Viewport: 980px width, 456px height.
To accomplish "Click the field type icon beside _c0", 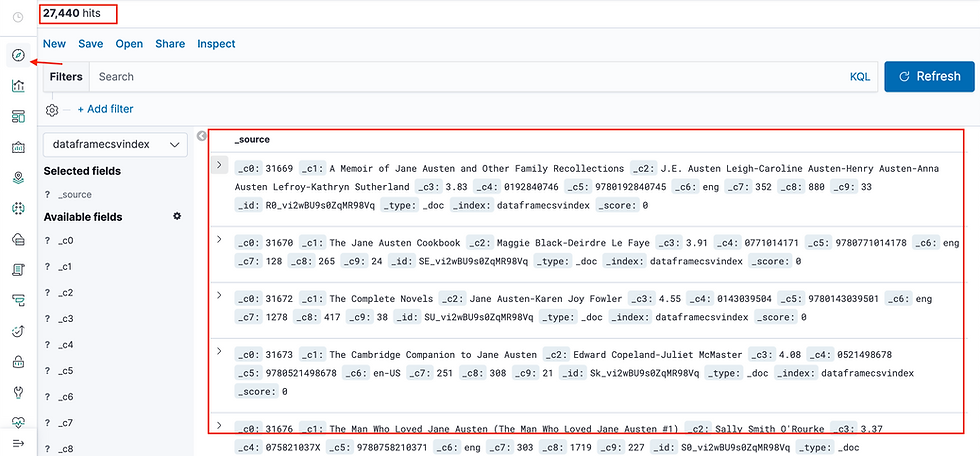I will [47, 240].
